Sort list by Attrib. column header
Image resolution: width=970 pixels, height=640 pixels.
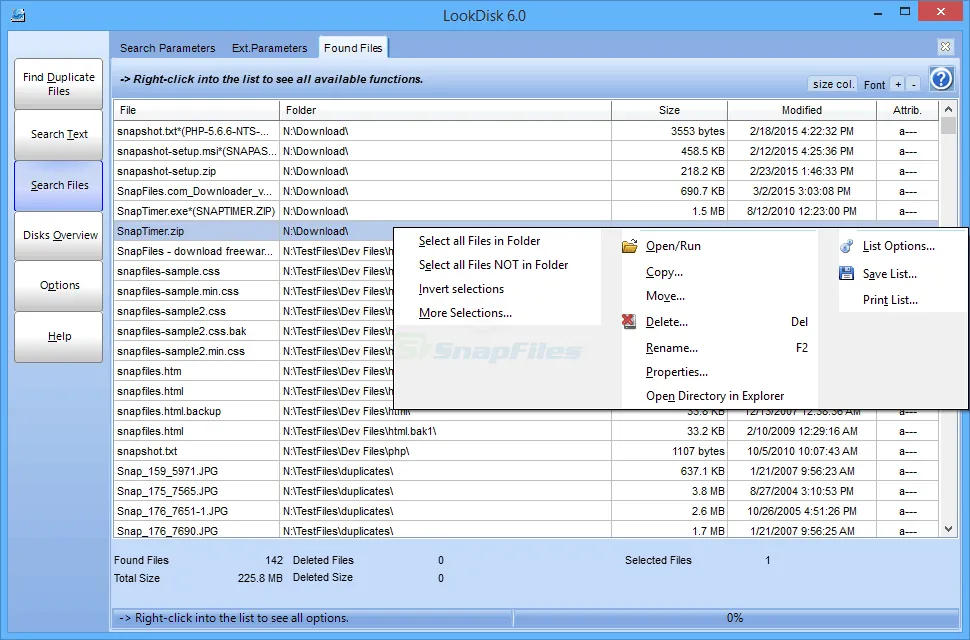pyautogui.click(x=907, y=110)
